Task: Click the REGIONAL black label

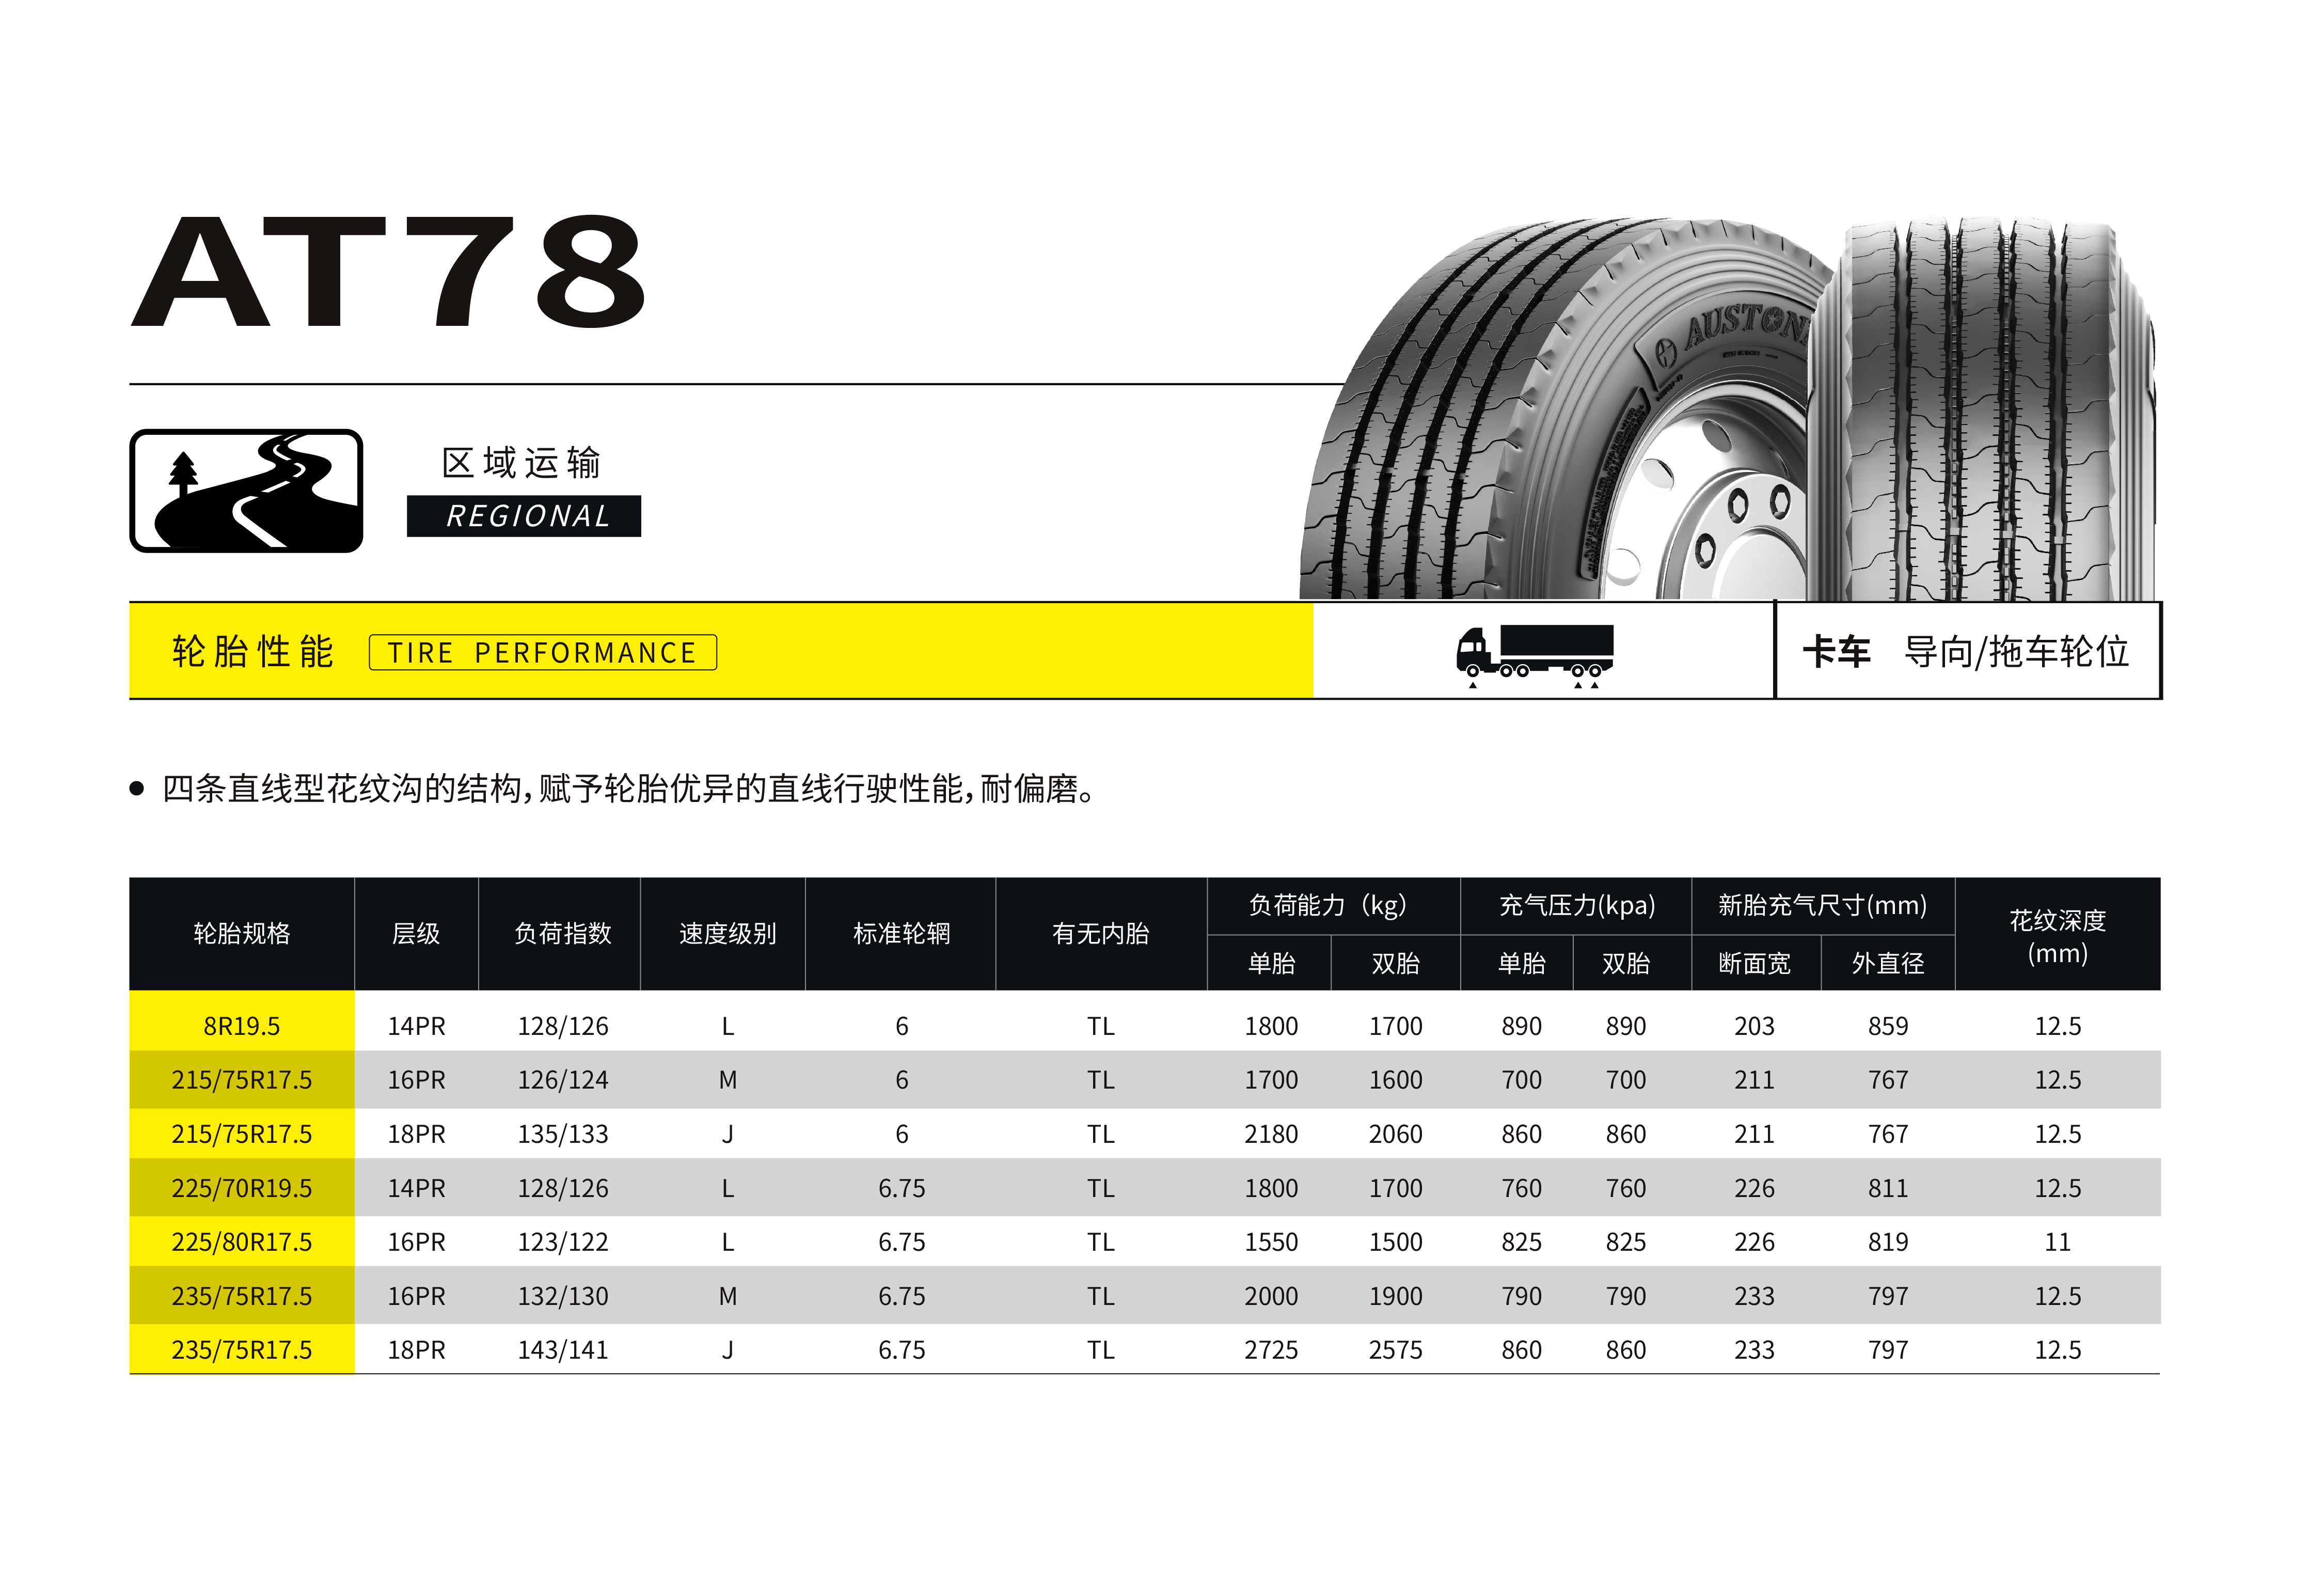Action: [523, 516]
